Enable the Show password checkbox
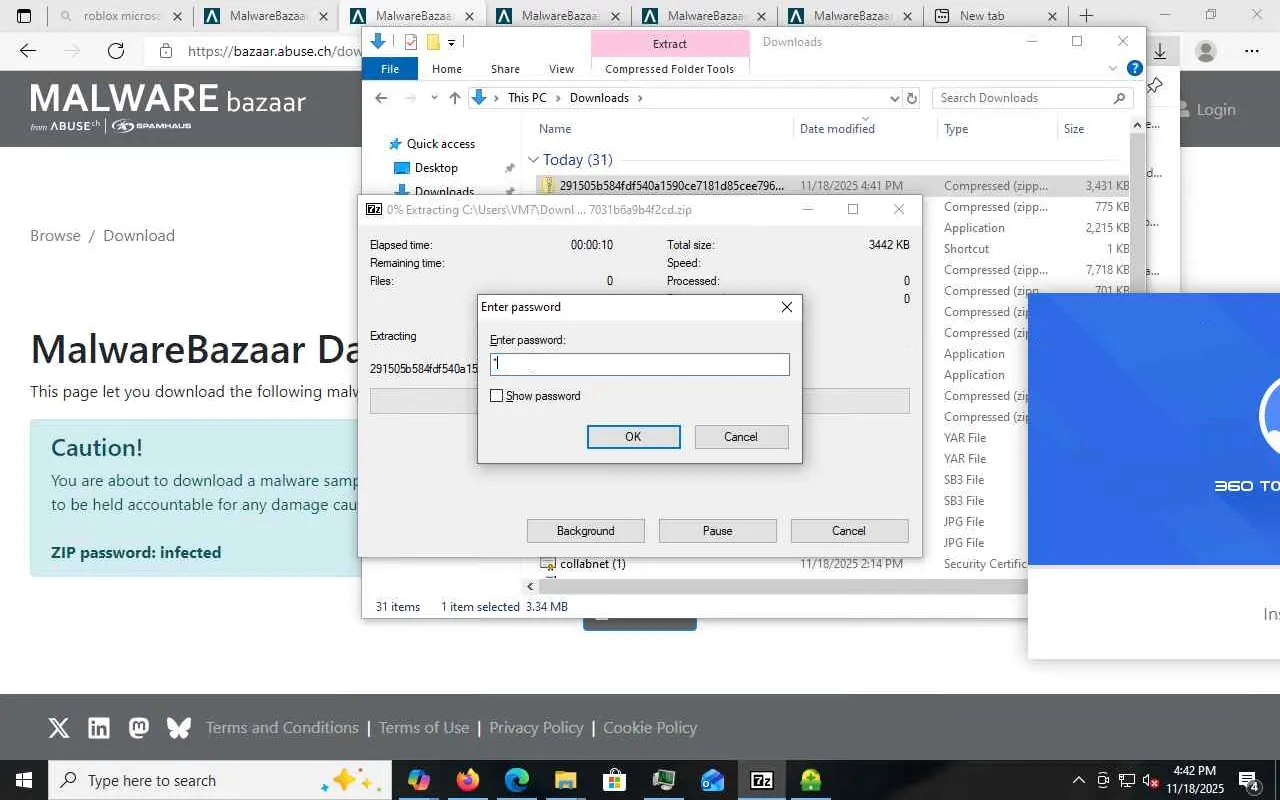The width and height of the screenshot is (1280, 800). (497, 396)
